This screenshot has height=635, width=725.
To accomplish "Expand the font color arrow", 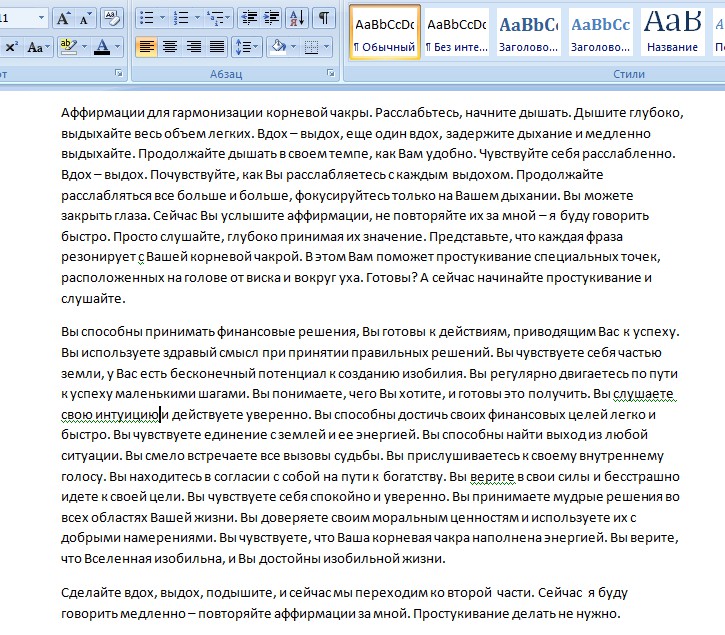I will click(x=117, y=47).
